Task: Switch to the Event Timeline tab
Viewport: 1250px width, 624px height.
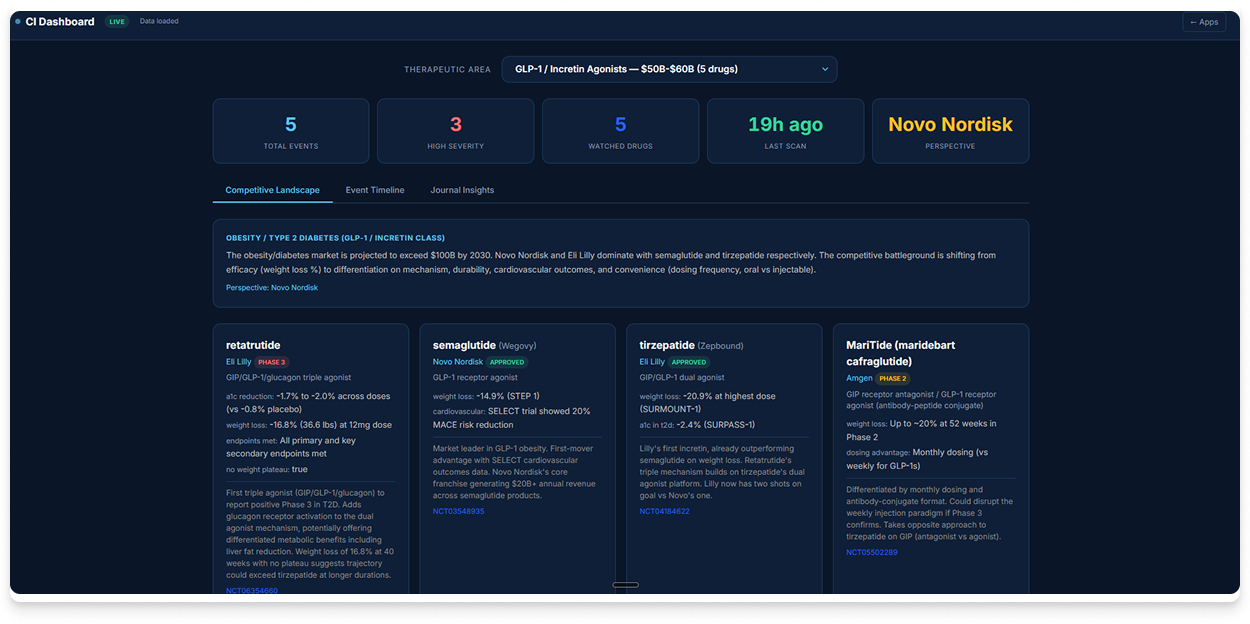Action: click(x=375, y=189)
